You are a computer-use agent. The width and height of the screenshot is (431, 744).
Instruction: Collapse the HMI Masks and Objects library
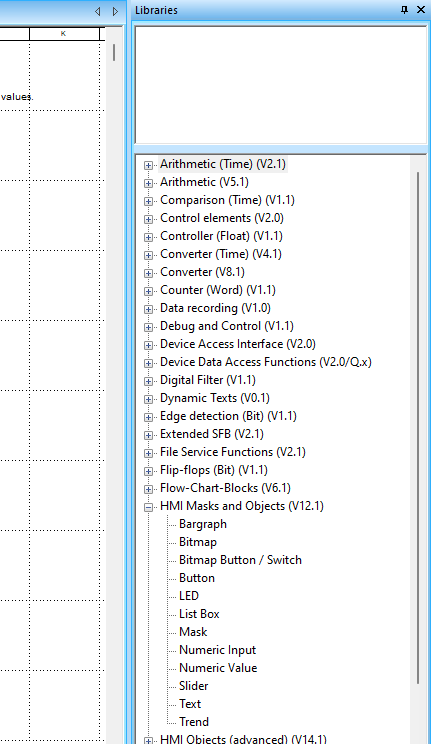[x=148, y=507]
